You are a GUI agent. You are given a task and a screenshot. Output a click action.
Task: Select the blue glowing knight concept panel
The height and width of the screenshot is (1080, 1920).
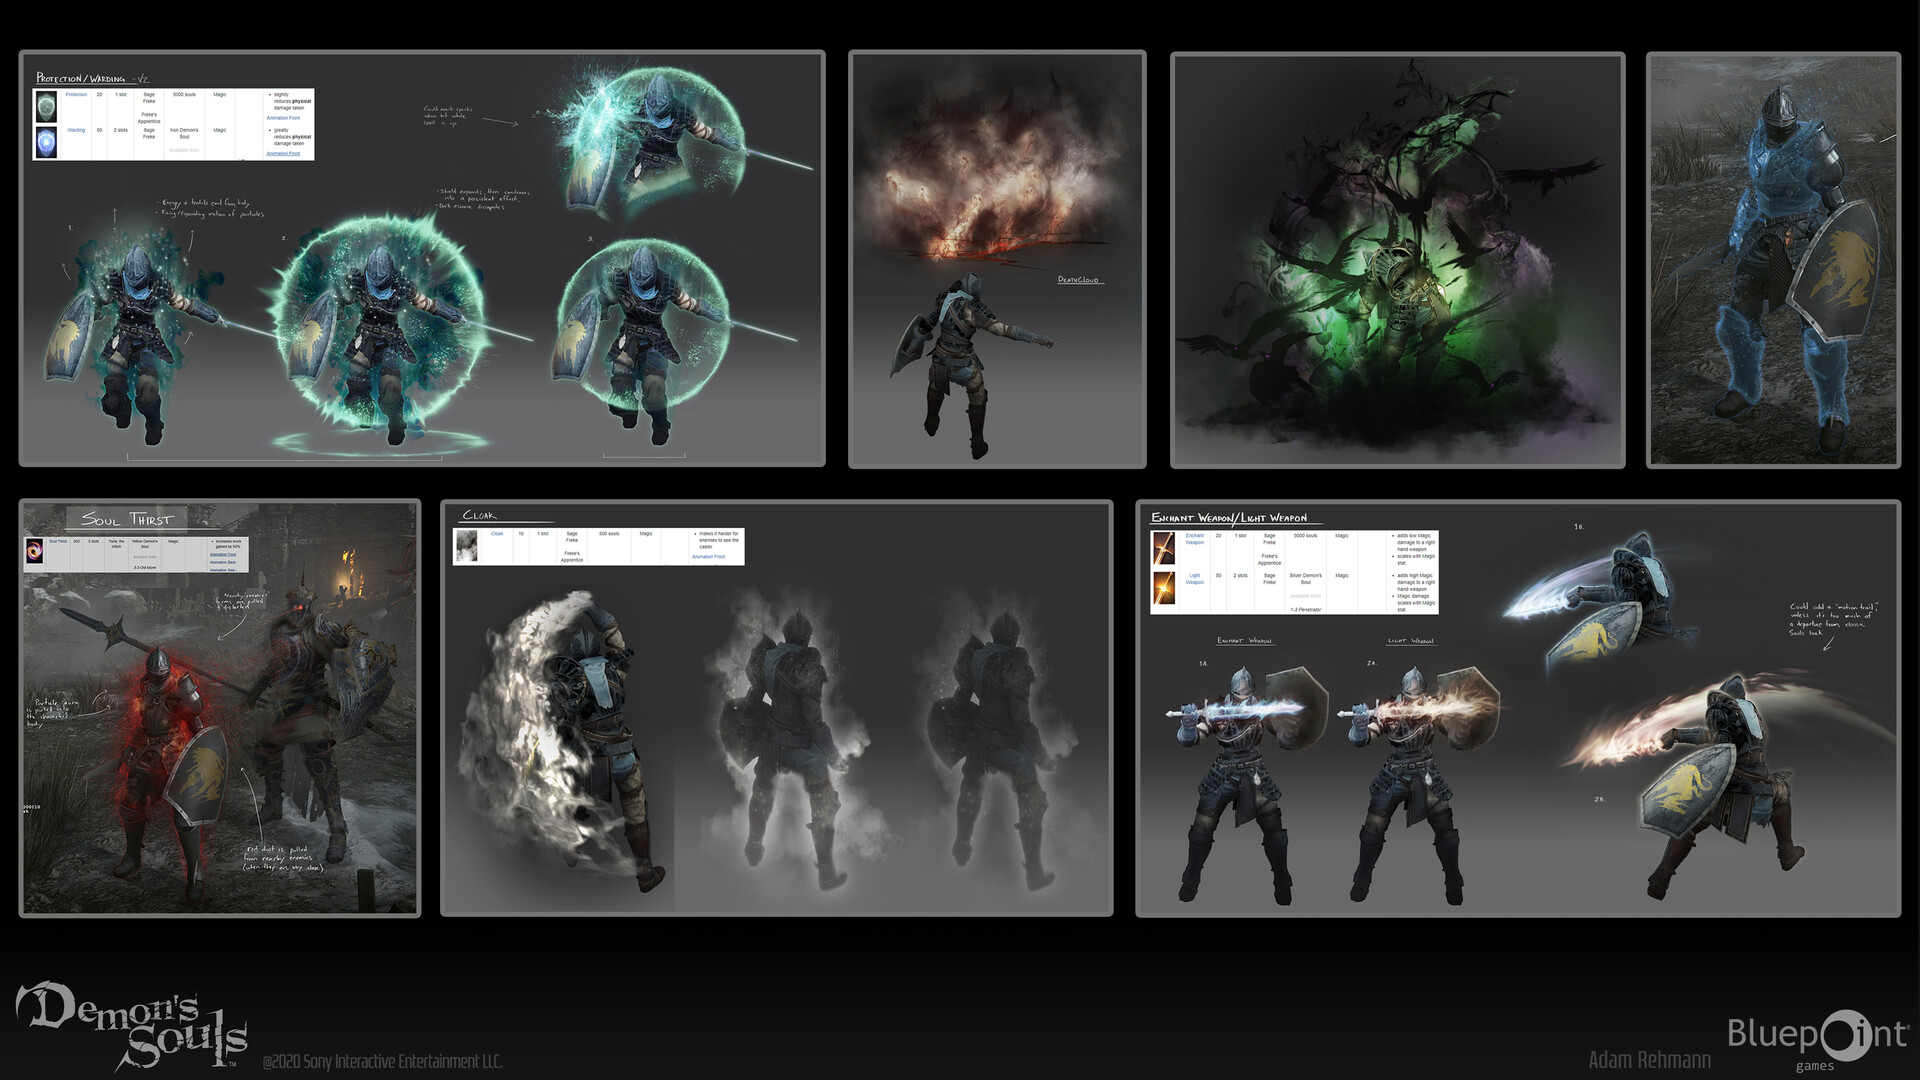click(1774, 260)
